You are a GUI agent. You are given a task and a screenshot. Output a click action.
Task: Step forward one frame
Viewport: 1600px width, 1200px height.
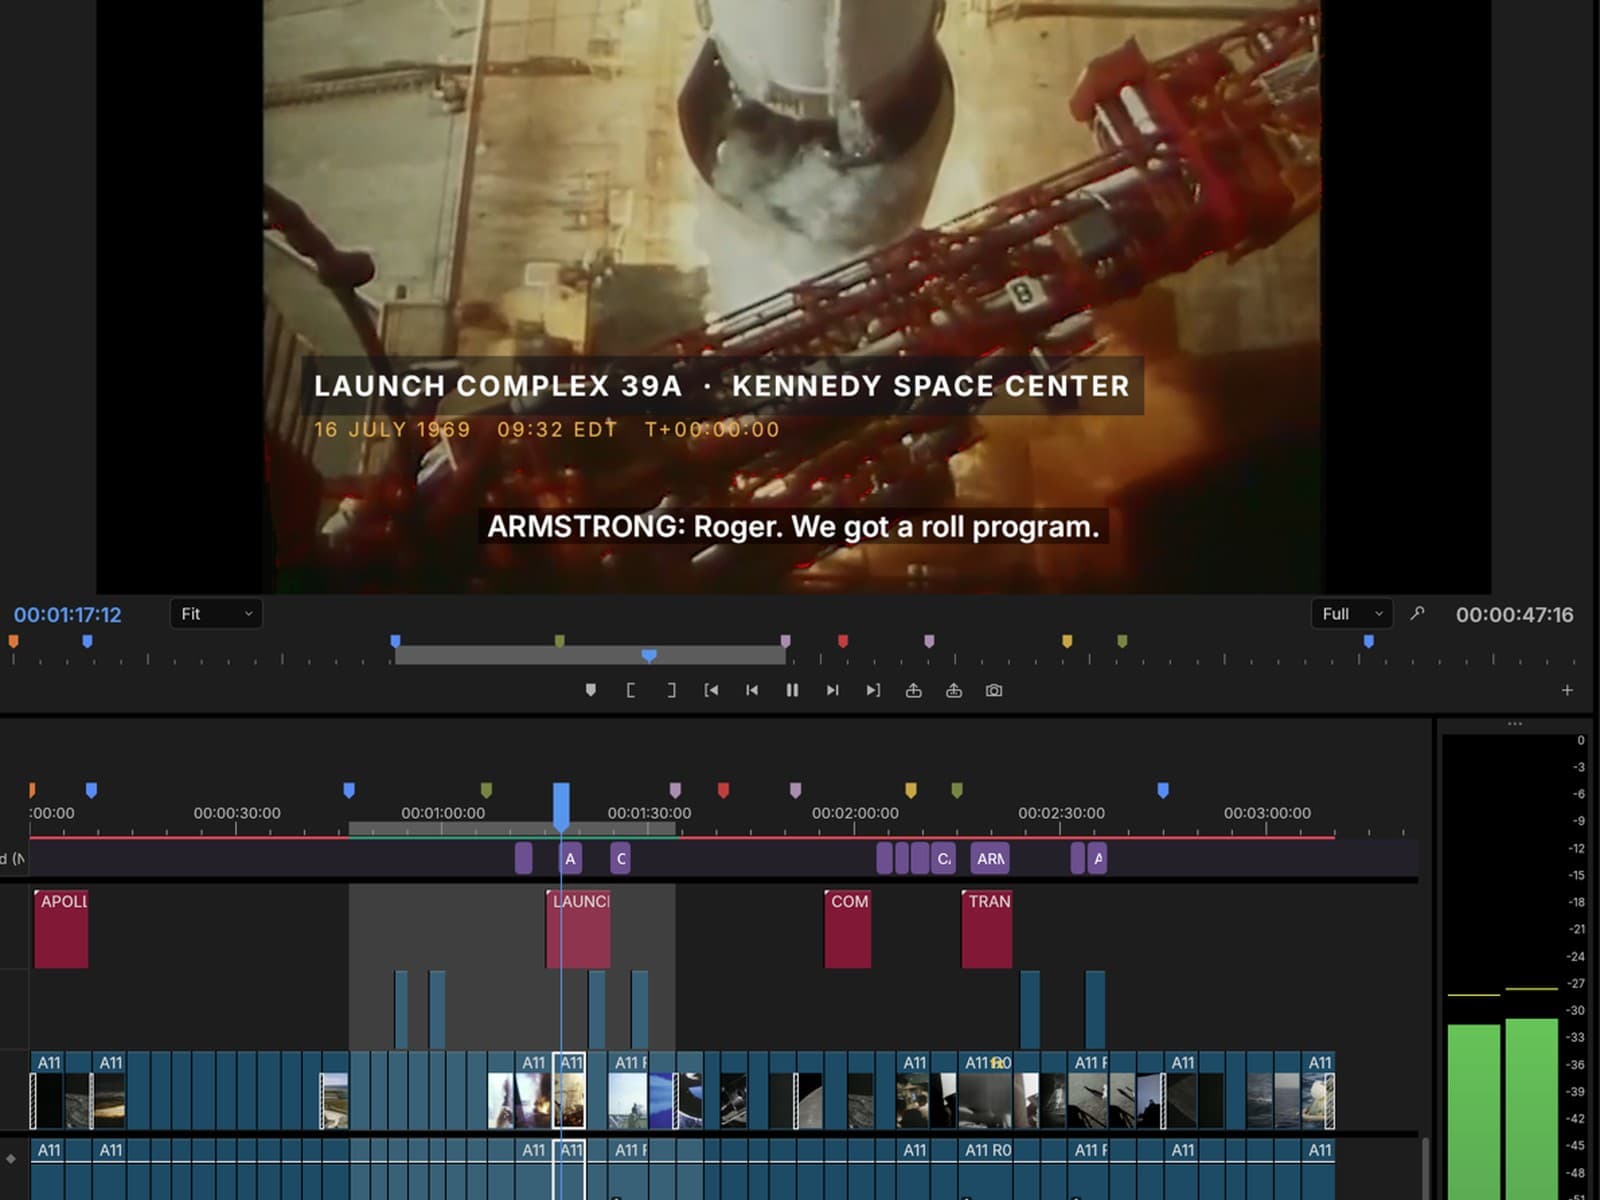coord(832,690)
